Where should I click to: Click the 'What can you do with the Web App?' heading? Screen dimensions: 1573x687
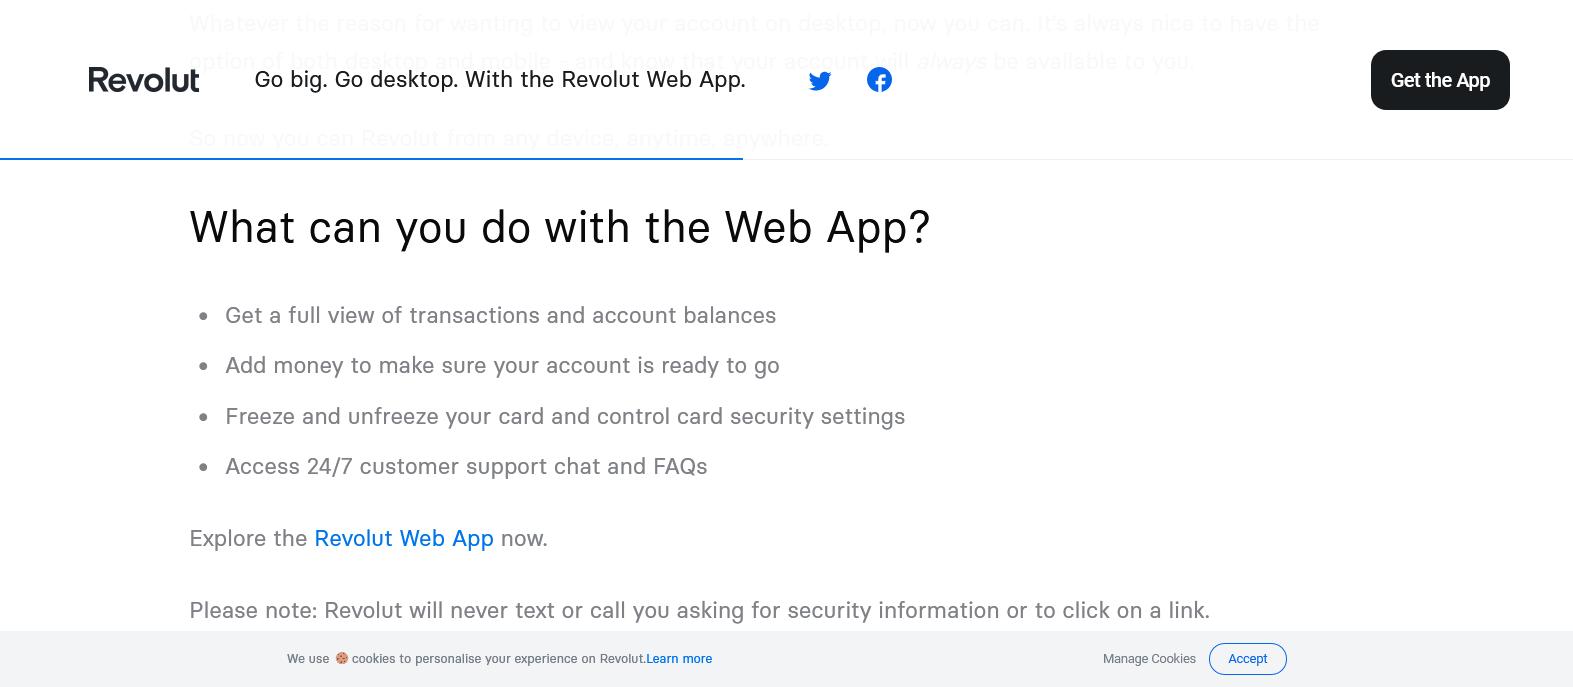[x=560, y=227]
